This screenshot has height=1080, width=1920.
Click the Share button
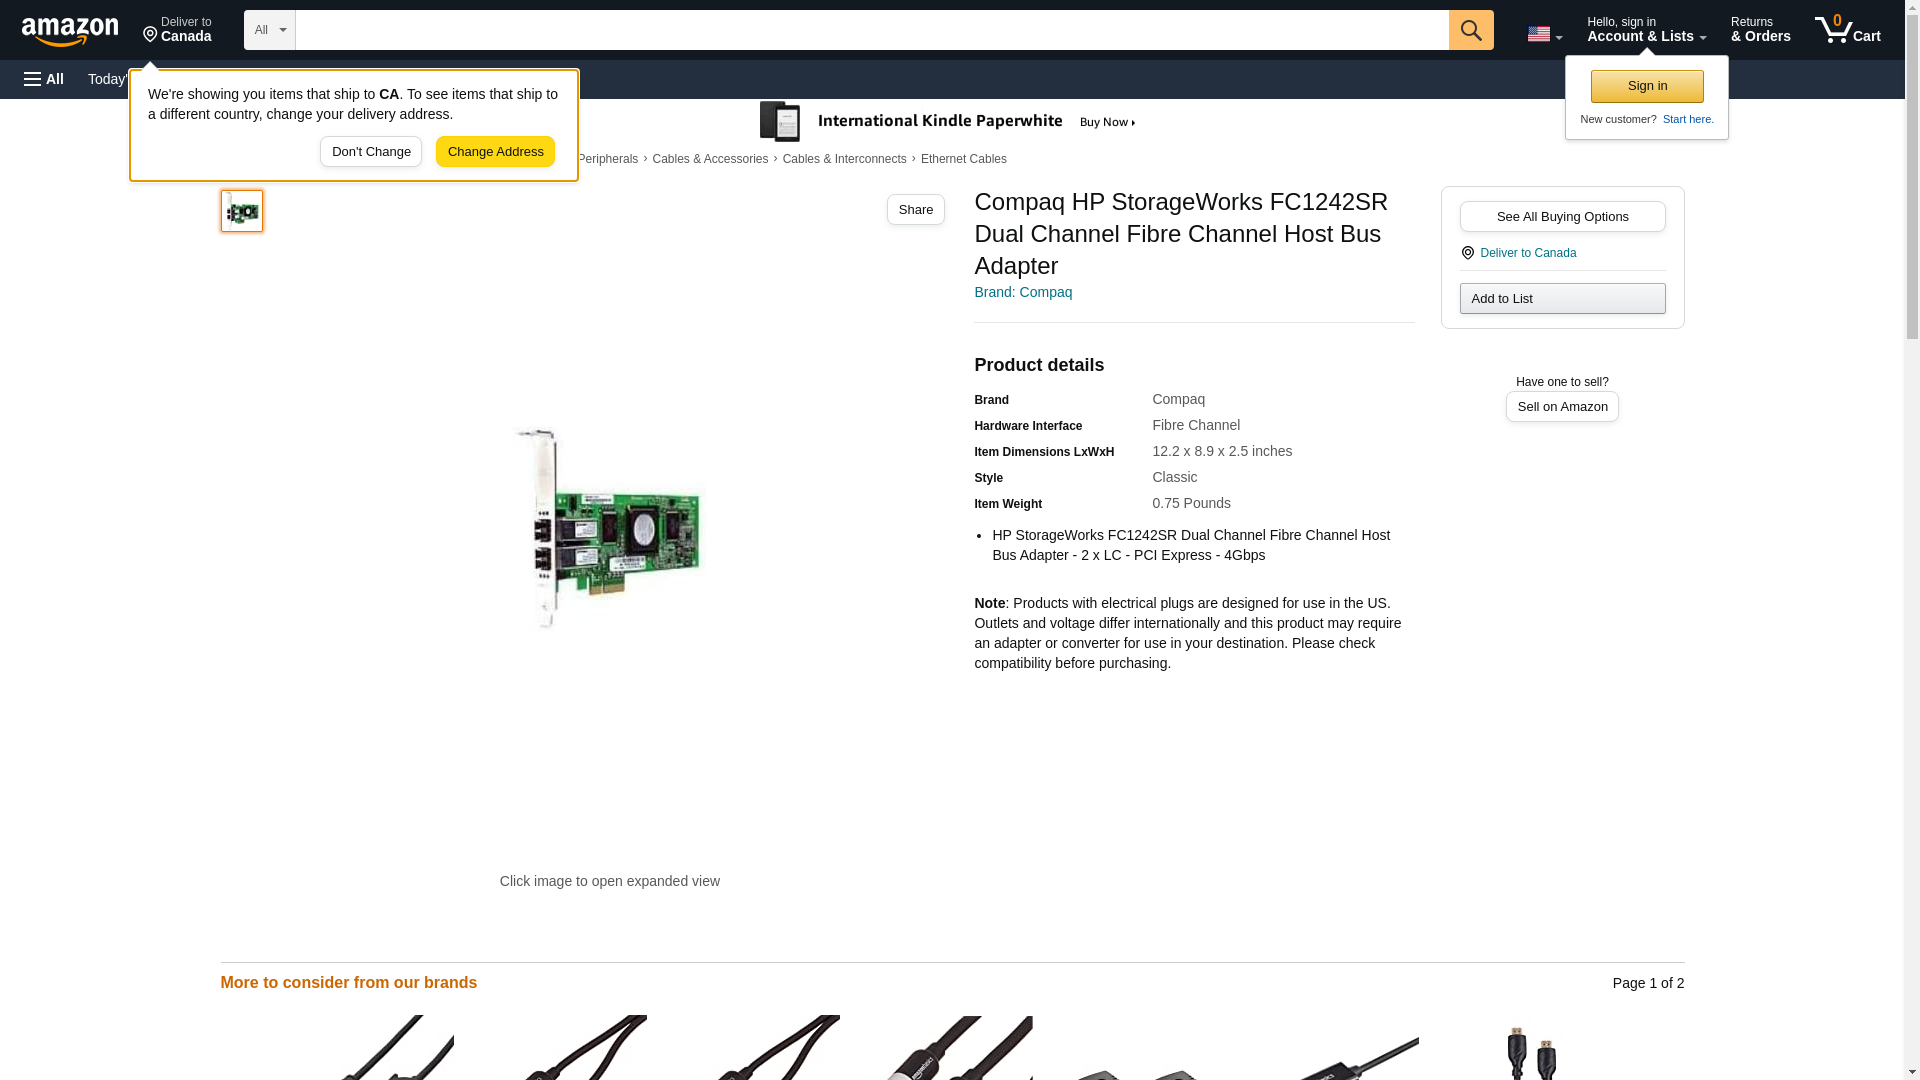pos(915,209)
